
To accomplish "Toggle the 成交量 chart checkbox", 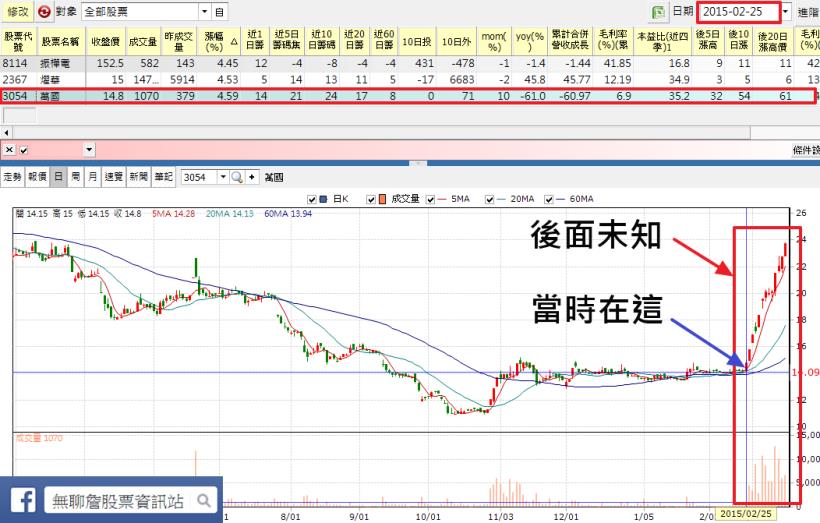I will (370, 199).
